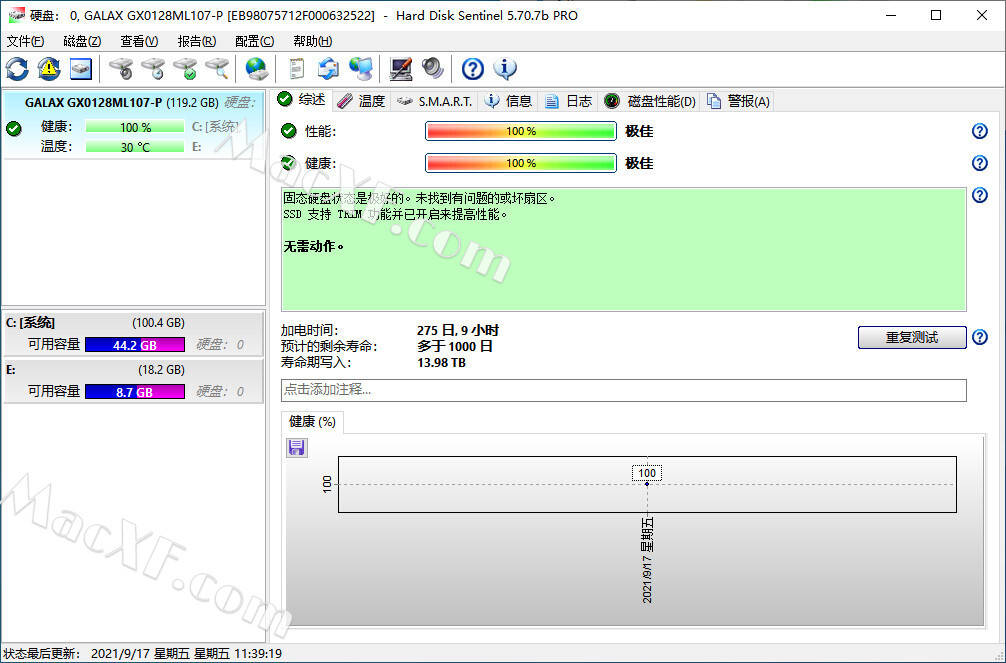Click the laptop configuration toolbar icon

[400, 69]
